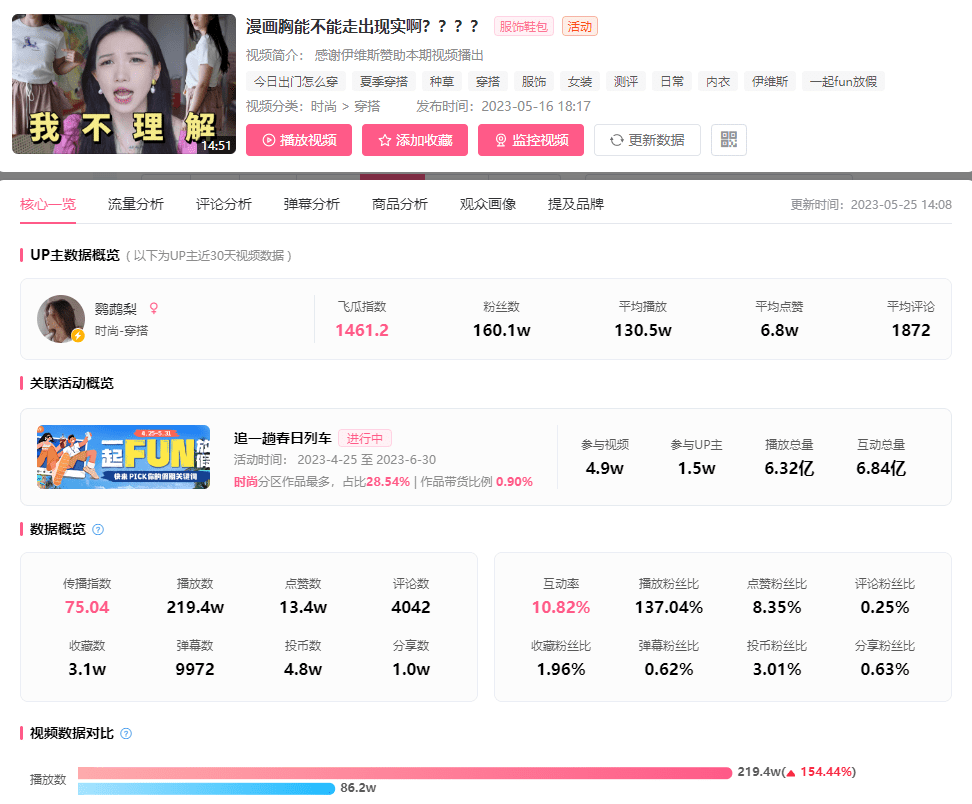Viewport: 972px width, 804px height.
Task: Click the 更新数据 button
Action: tap(647, 140)
